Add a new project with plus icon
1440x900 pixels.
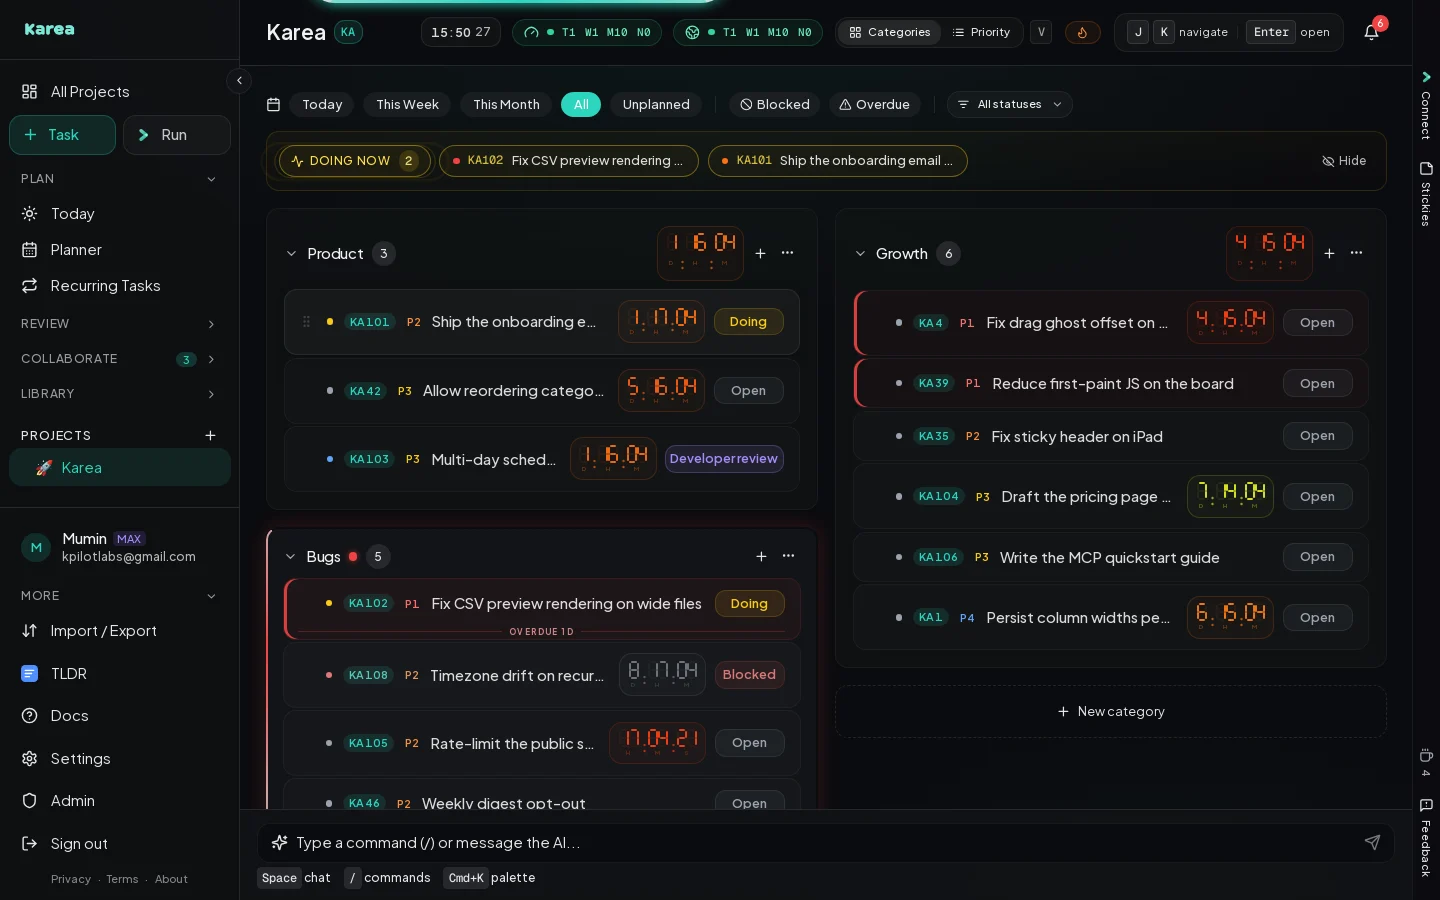point(210,435)
